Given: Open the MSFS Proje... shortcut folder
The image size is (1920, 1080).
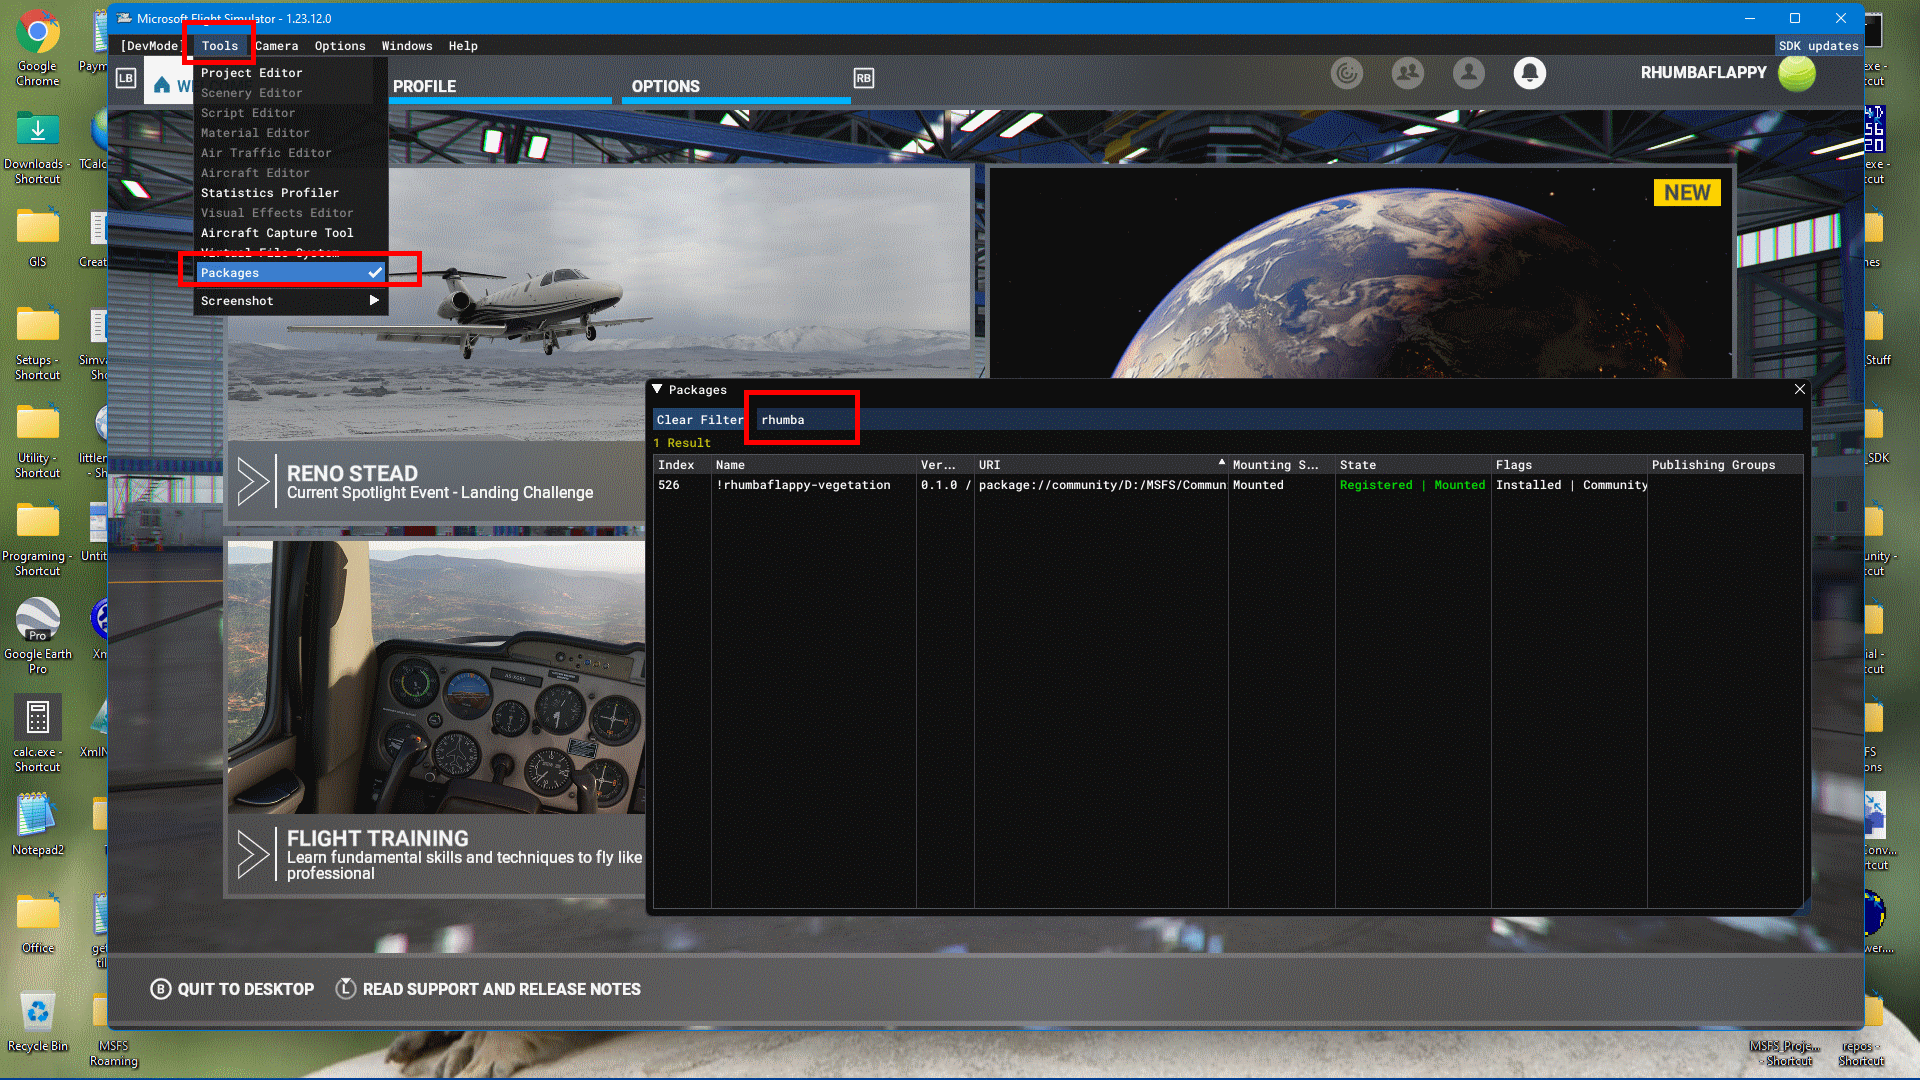Looking at the screenshot, I should [1786, 1054].
